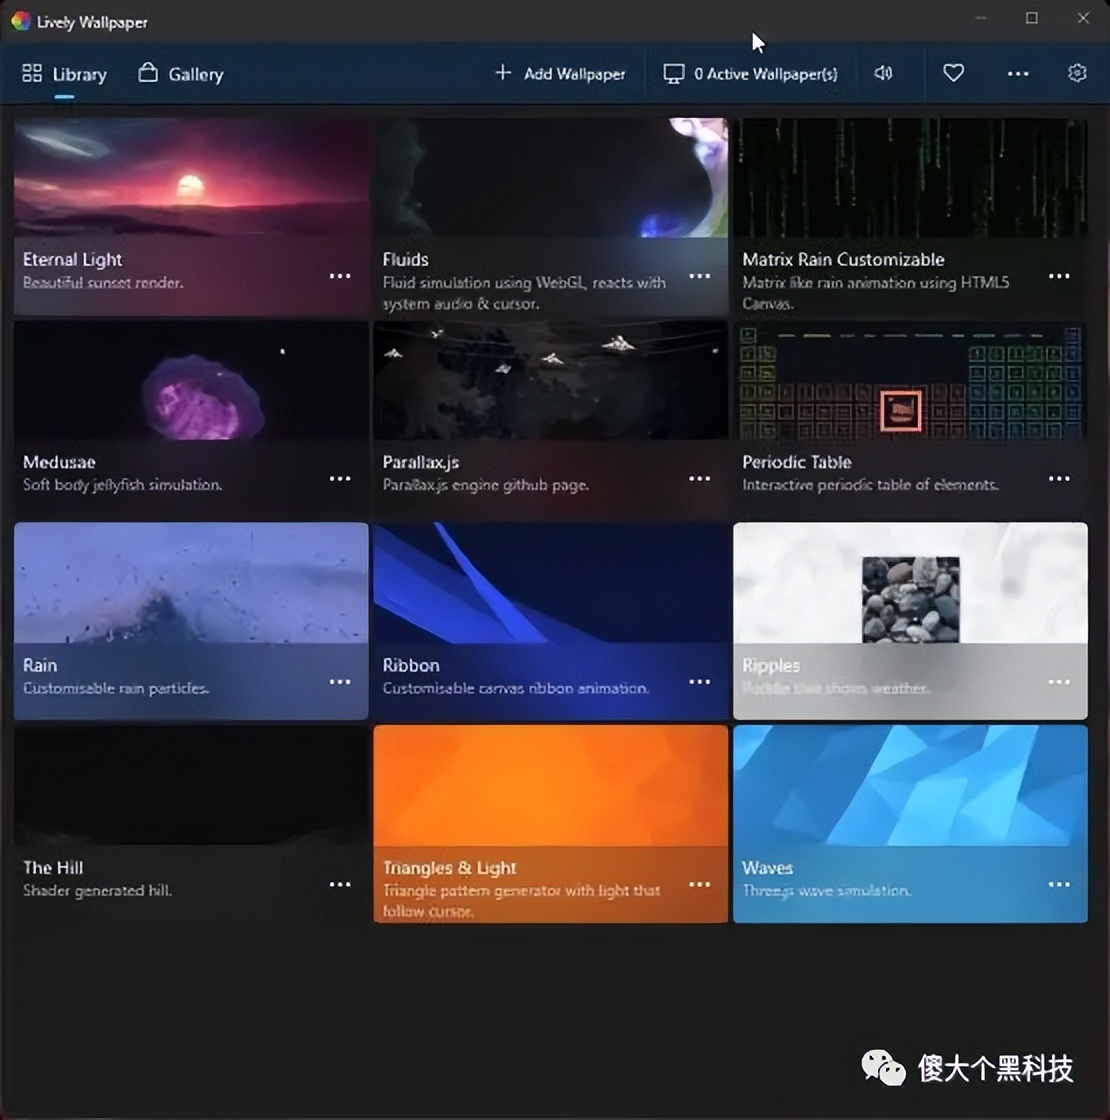Open Matrix Rain Customizable options menu
Image resolution: width=1110 pixels, height=1120 pixels.
(1059, 276)
